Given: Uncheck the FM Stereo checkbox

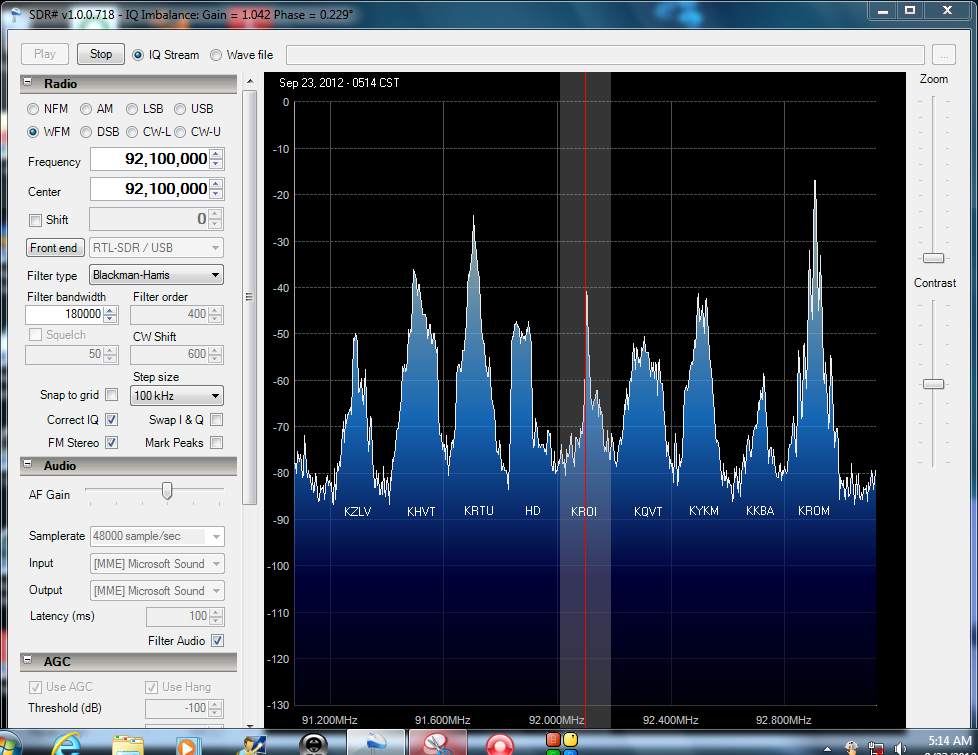Looking at the screenshot, I should (x=111, y=442).
